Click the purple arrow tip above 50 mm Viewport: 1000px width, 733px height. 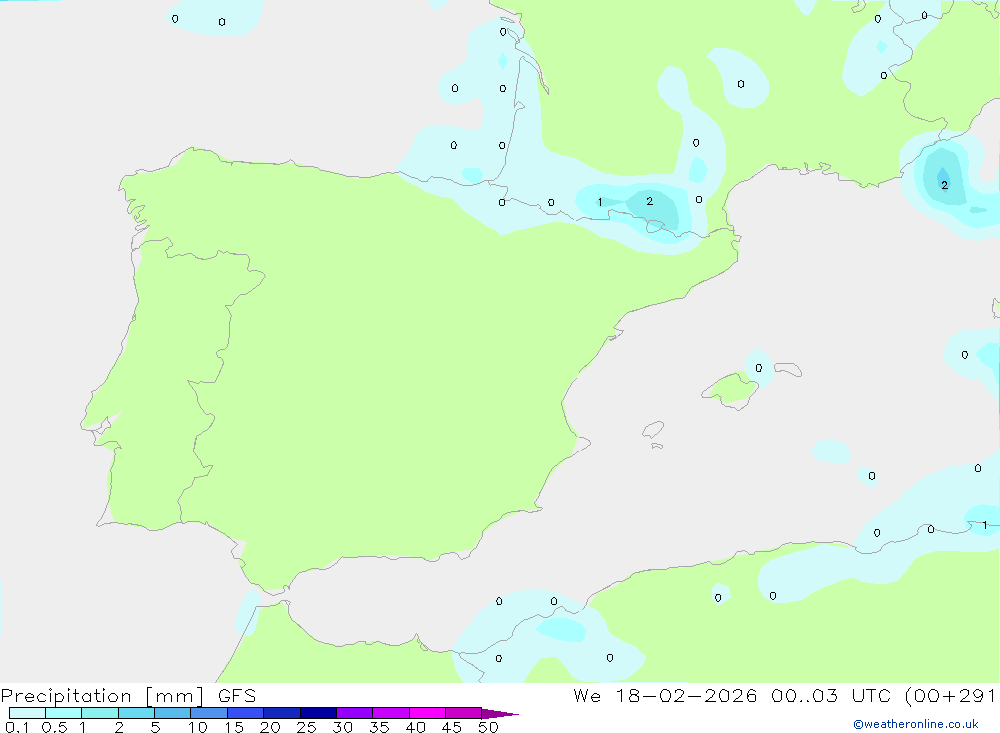coord(499,713)
